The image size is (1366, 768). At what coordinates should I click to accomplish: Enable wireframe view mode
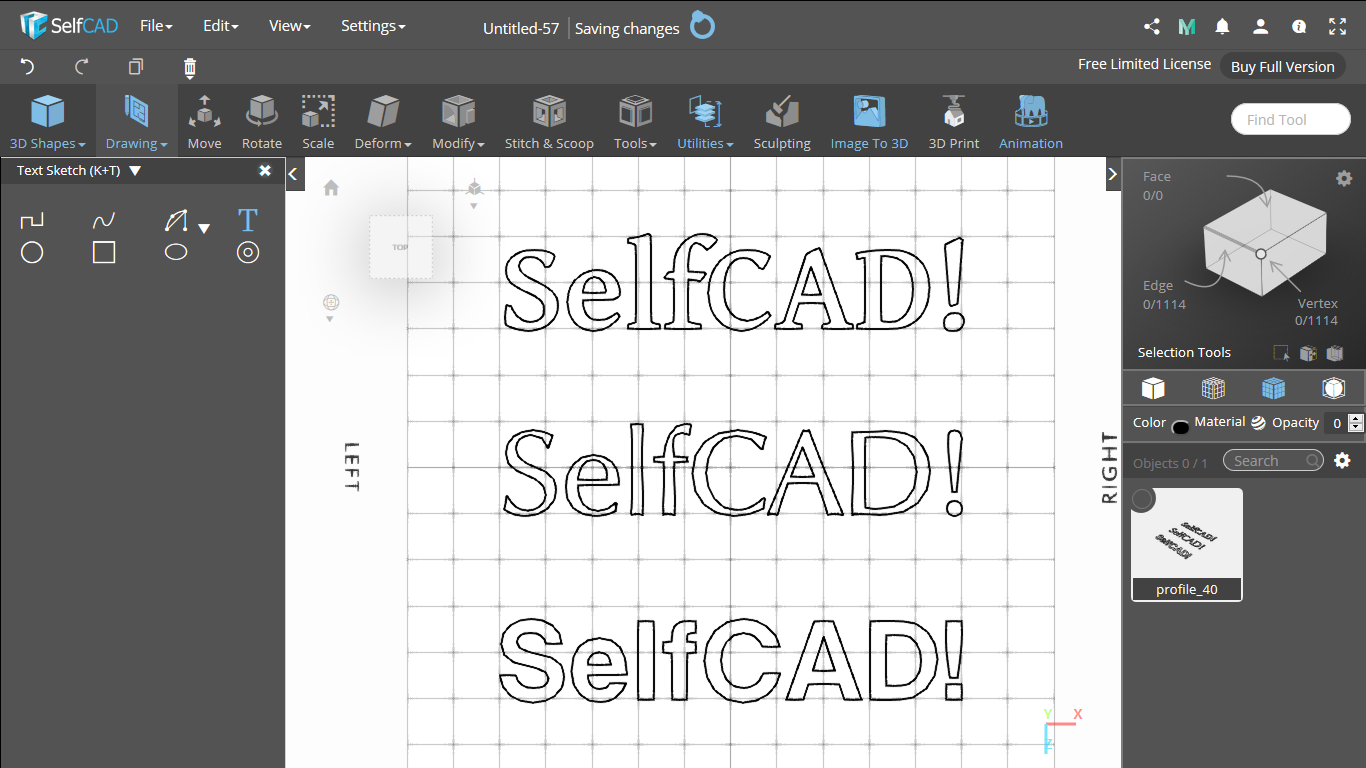1213,388
